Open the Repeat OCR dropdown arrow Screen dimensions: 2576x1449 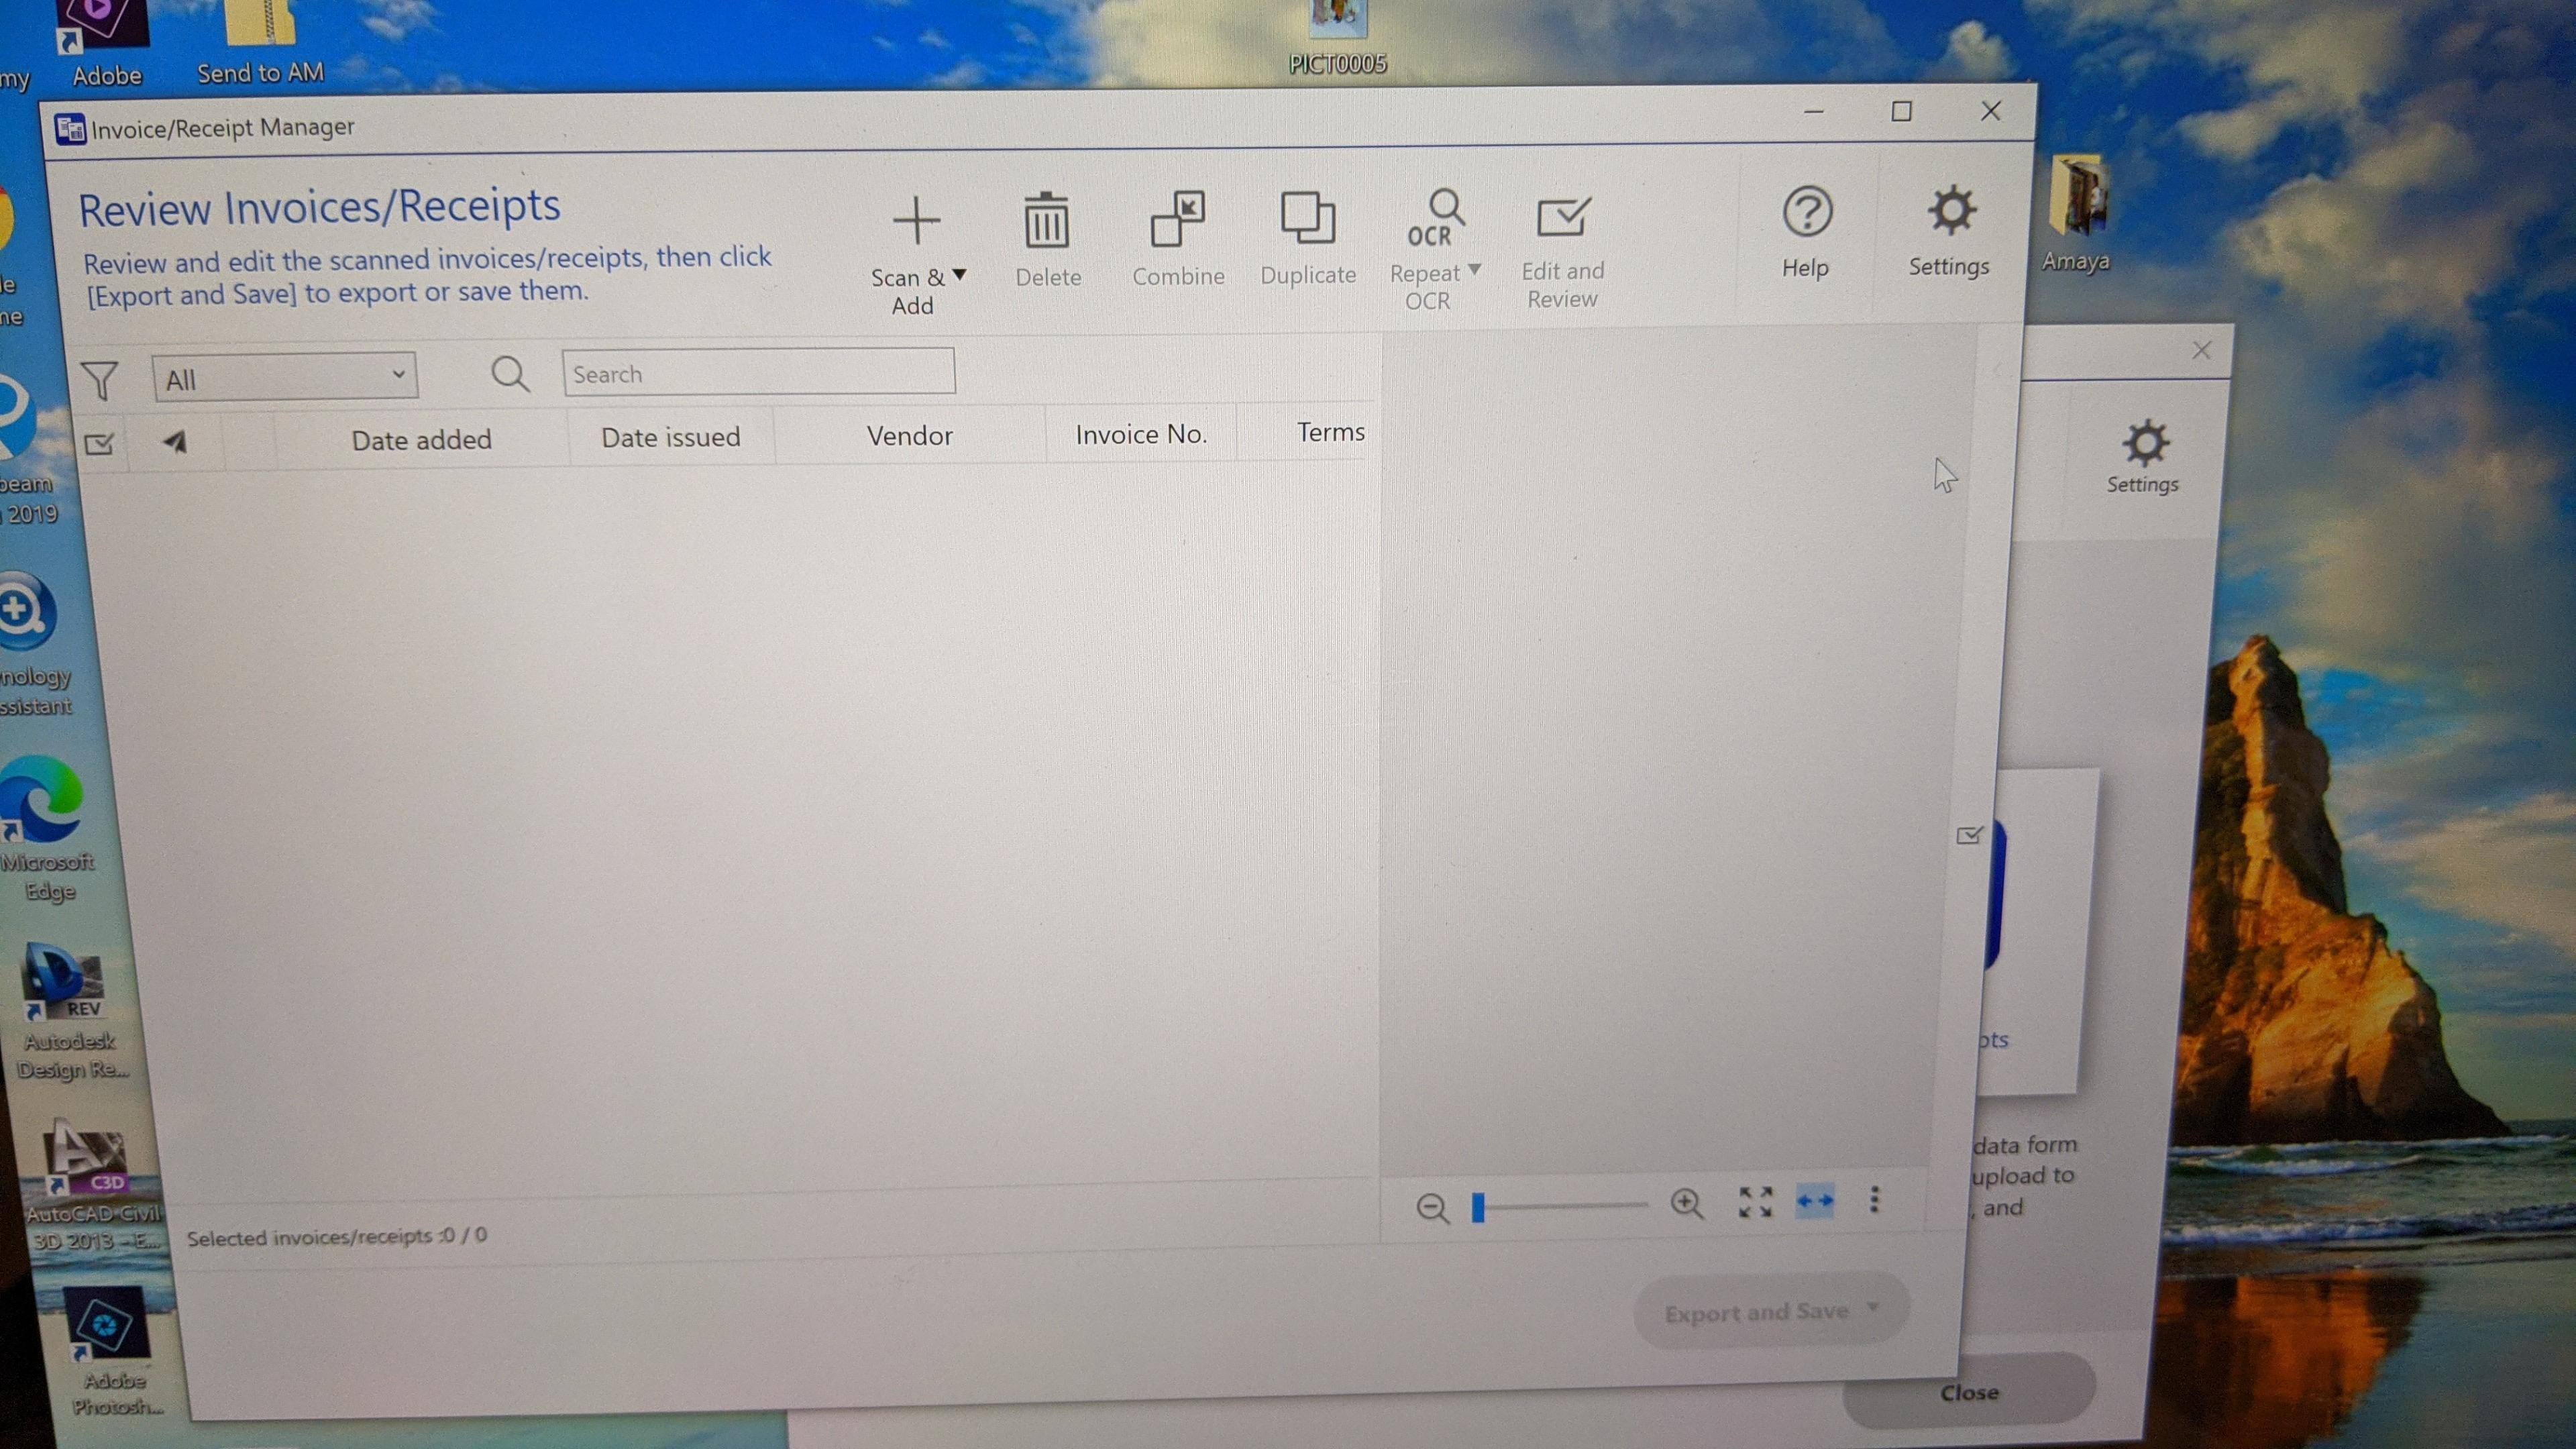(x=1474, y=270)
